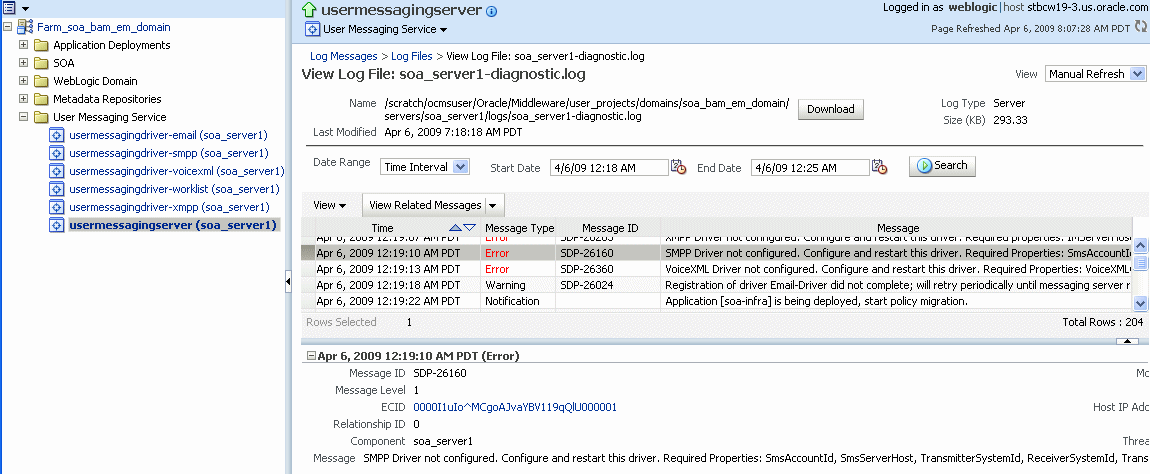Open Farm_soa_bam_em_domain link in tree
The height and width of the screenshot is (474, 1150).
pyautogui.click(x=103, y=27)
